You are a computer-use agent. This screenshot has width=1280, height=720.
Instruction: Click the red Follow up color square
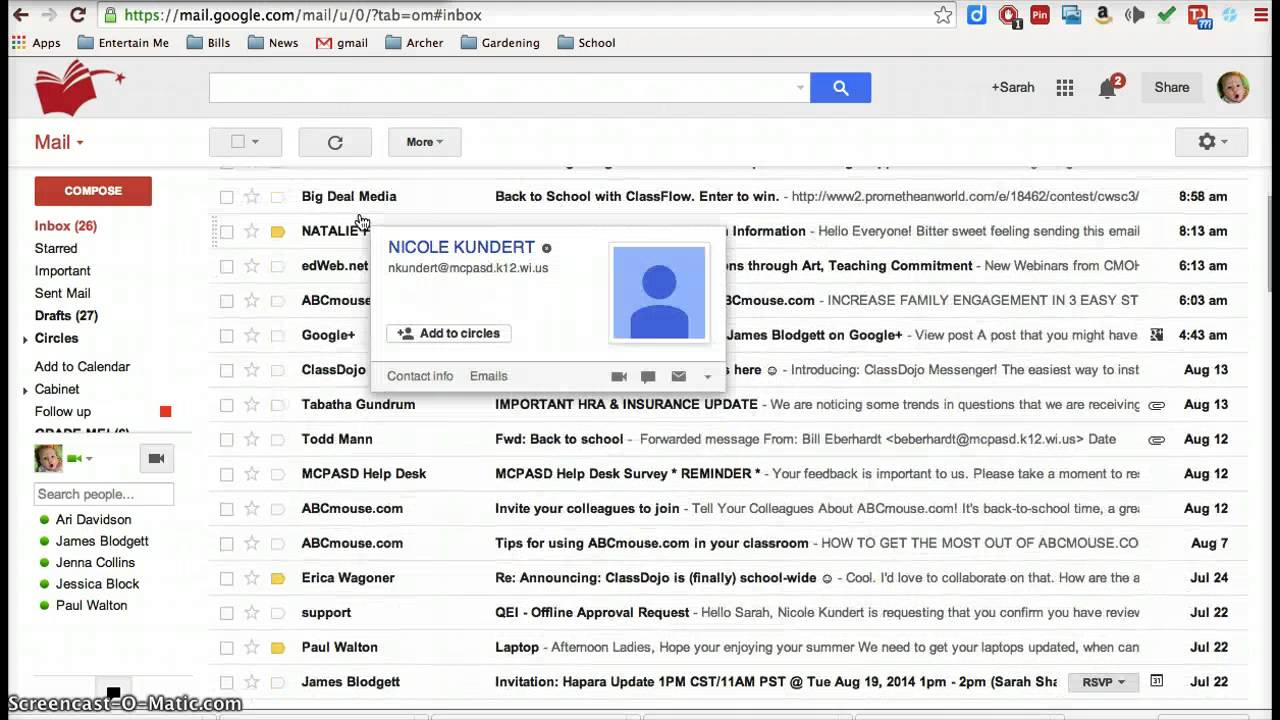(x=166, y=411)
